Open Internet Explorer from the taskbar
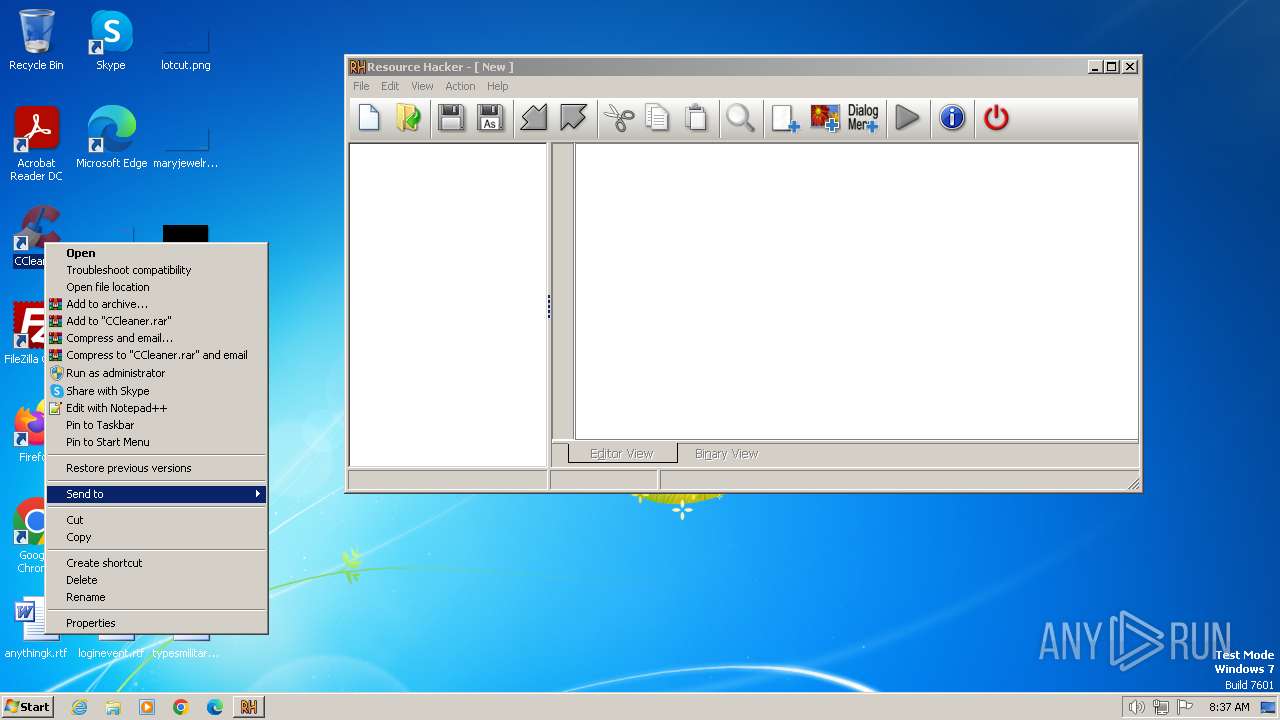The width and height of the screenshot is (1280, 720). tap(79, 707)
